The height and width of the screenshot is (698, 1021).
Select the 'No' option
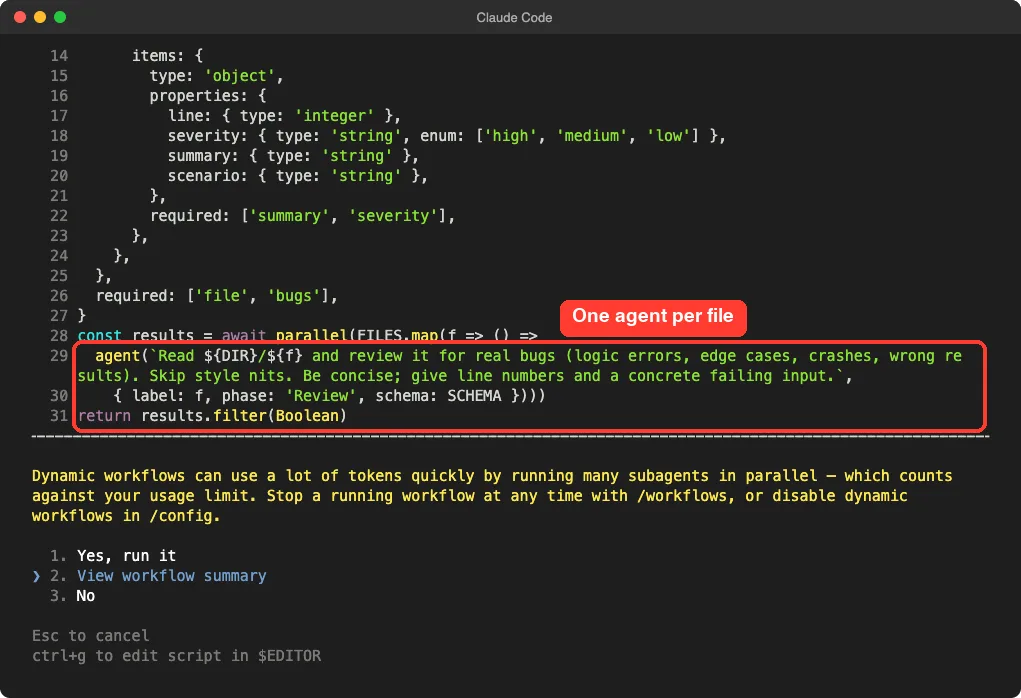[x=85, y=596]
